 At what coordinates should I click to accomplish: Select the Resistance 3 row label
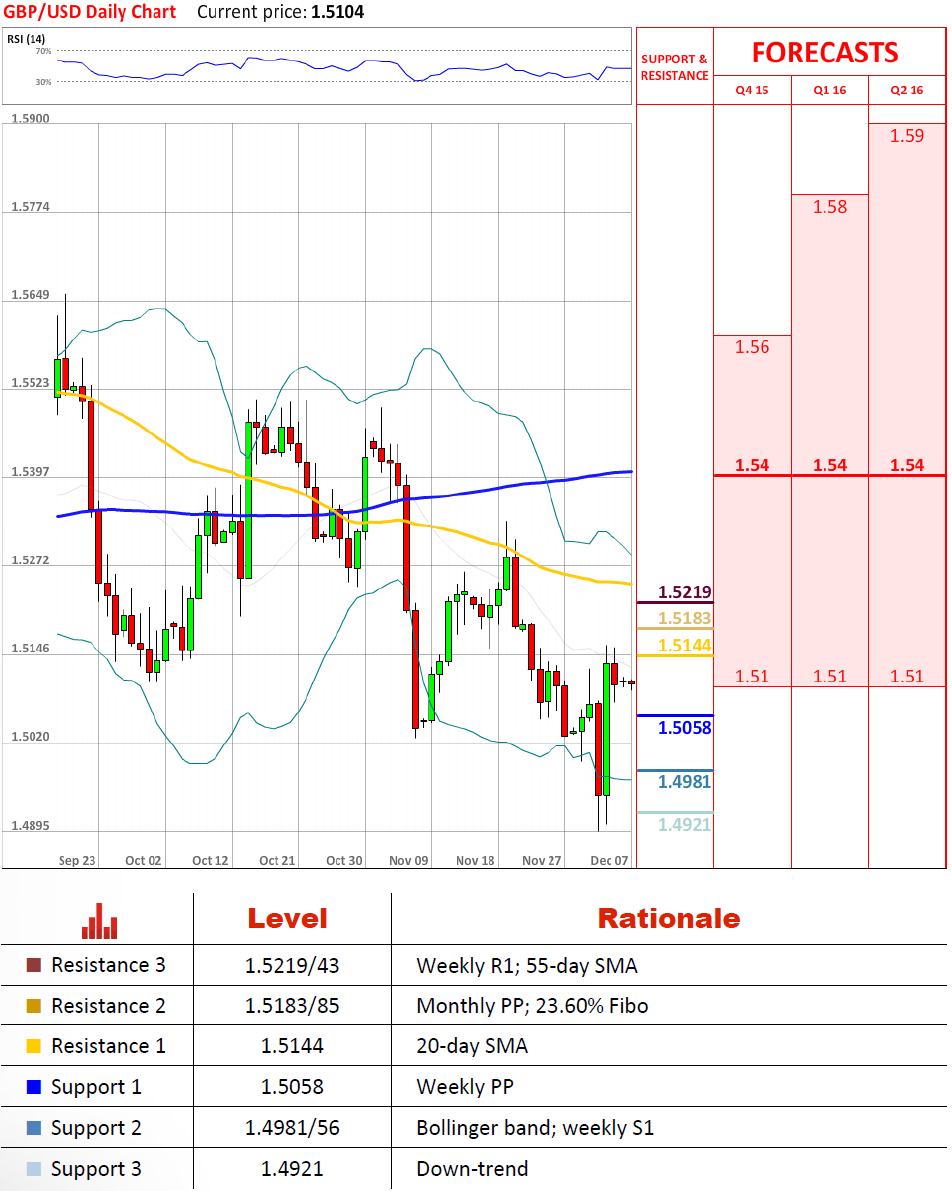(108, 965)
